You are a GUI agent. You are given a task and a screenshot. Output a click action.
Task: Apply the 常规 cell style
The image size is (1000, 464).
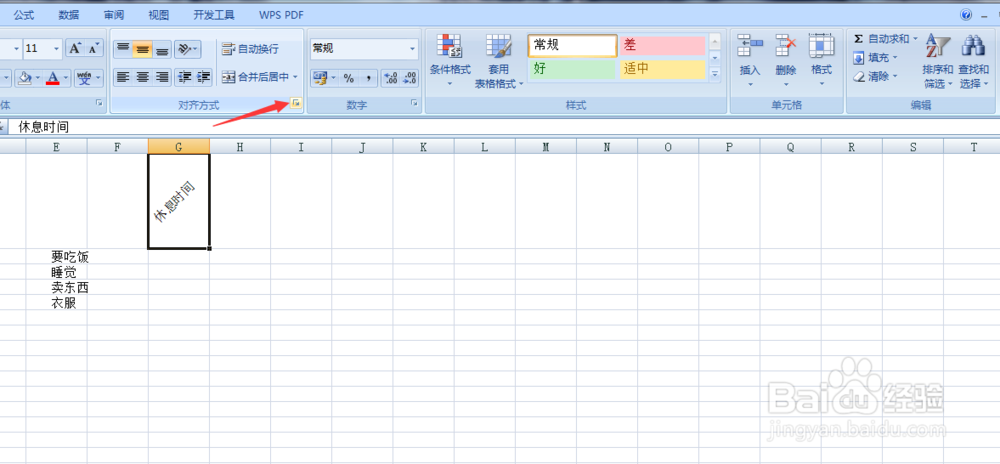tap(572, 45)
